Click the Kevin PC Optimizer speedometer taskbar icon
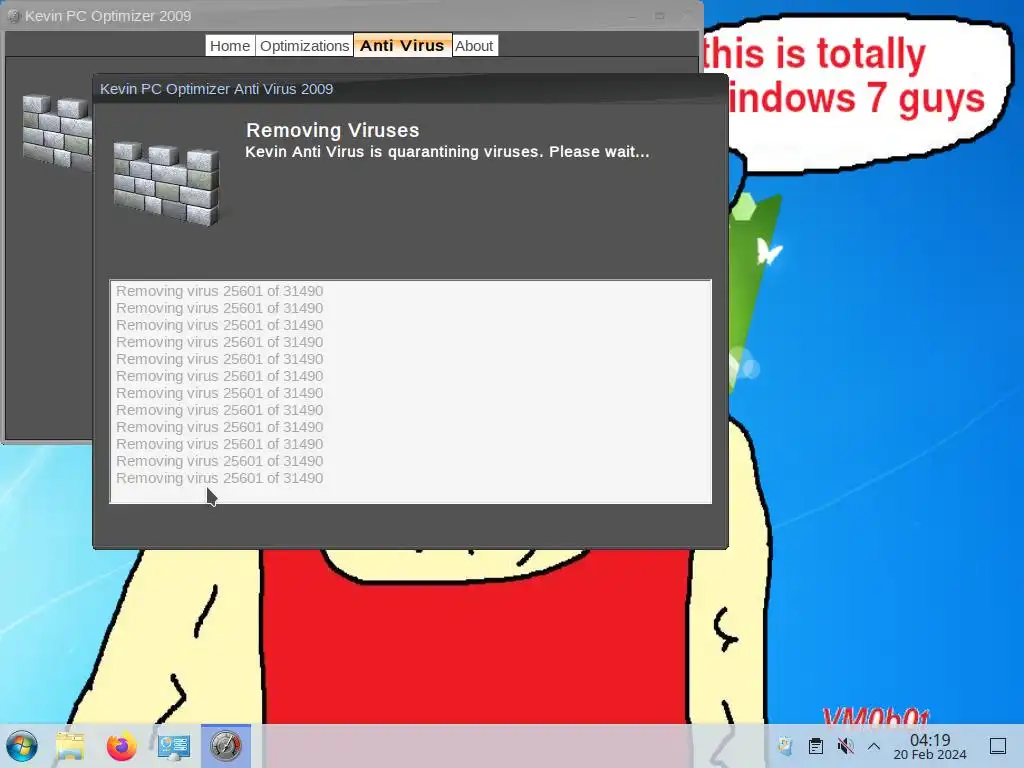Image resolution: width=1024 pixels, height=768 pixels. tap(226, 746)
